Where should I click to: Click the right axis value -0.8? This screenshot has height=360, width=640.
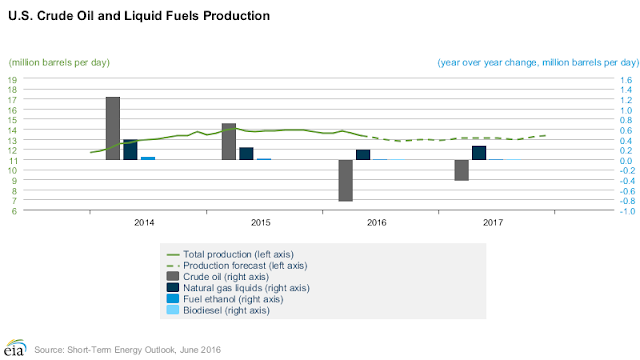(x=627, y=201)
